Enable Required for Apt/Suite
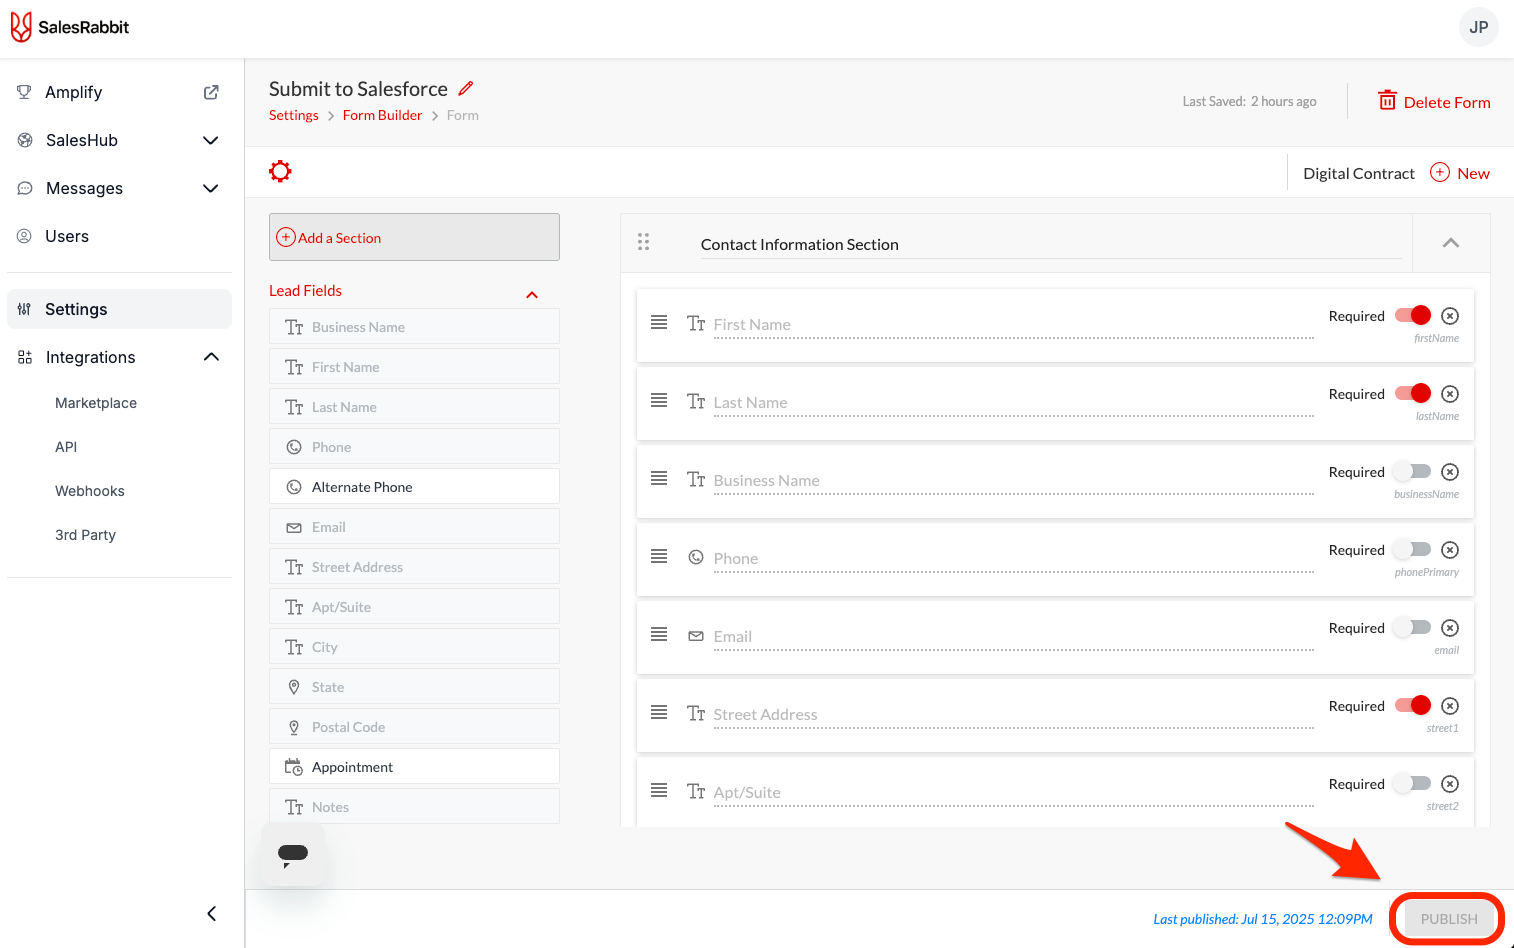Image resolution: width=1514 pixels, height=948 pixels. 1413,783
